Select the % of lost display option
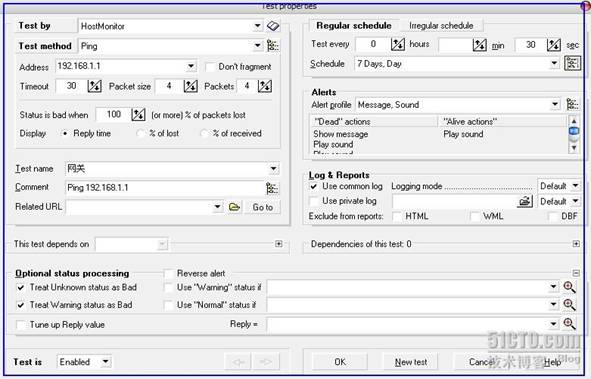This screenshot has width=591, height=379. pos(141,133)
